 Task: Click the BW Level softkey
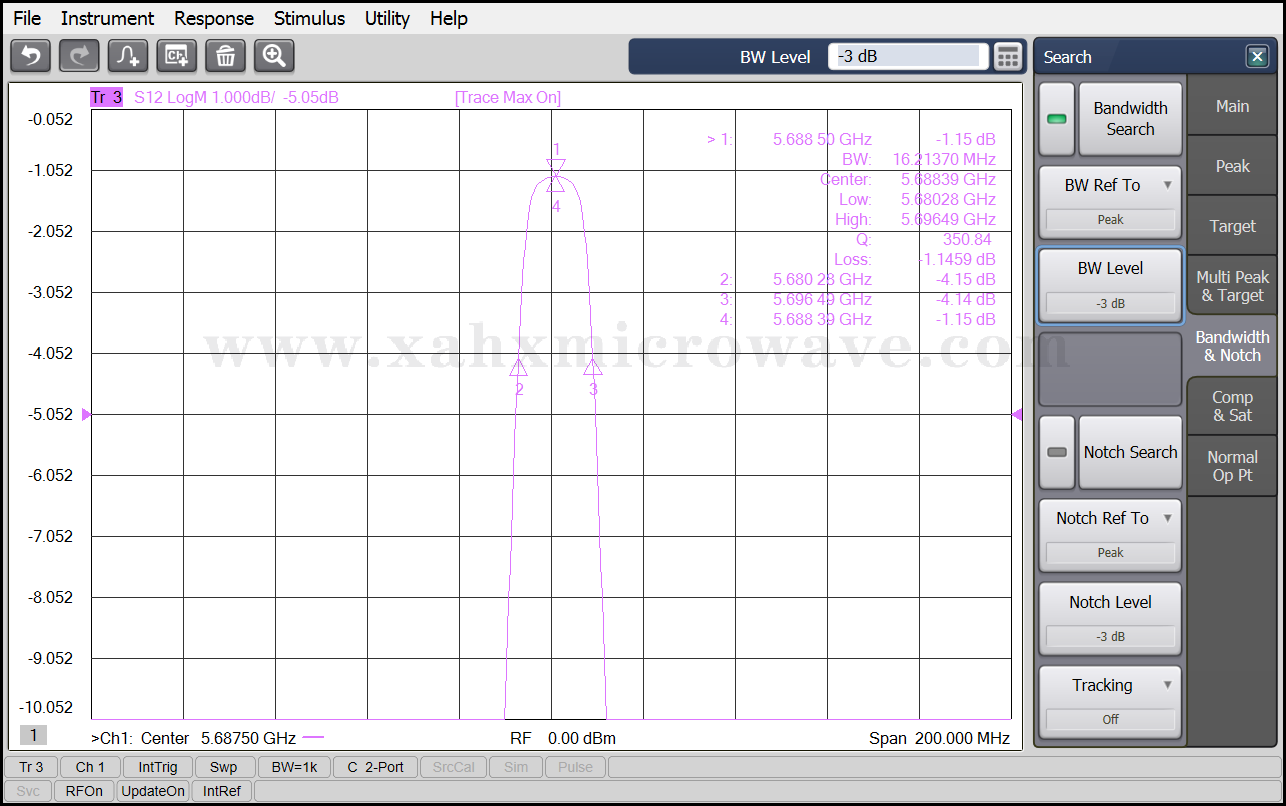(1110, 285)
